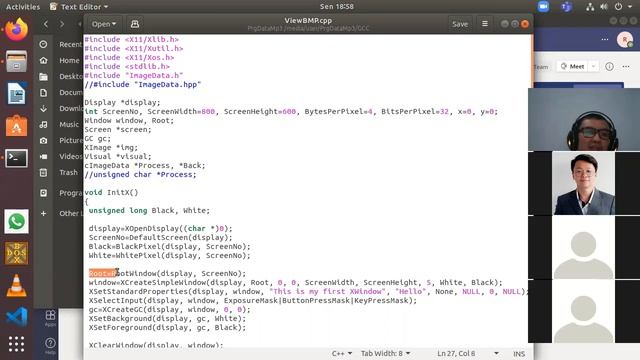Open network status in the system tray
The height and width of the screenshot is (360, 640).
click(x=590, y=7)
